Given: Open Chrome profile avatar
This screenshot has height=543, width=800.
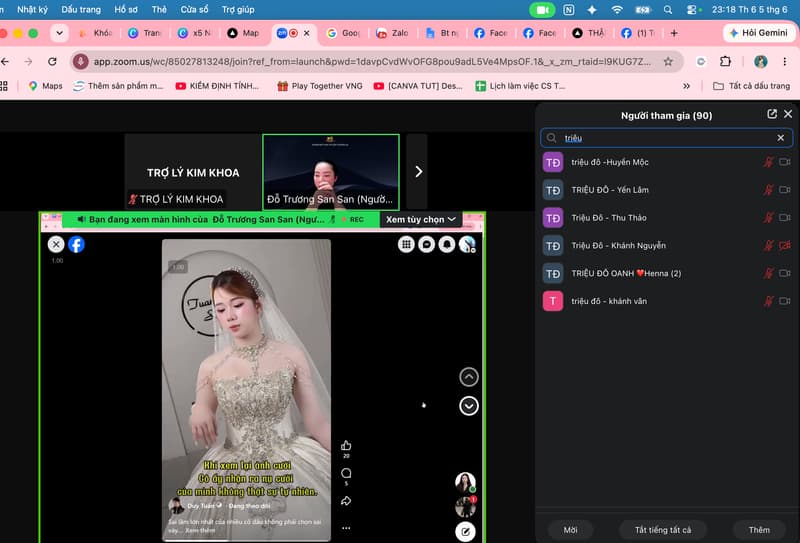Looking at the screenshot, I should tap(761, 62).
